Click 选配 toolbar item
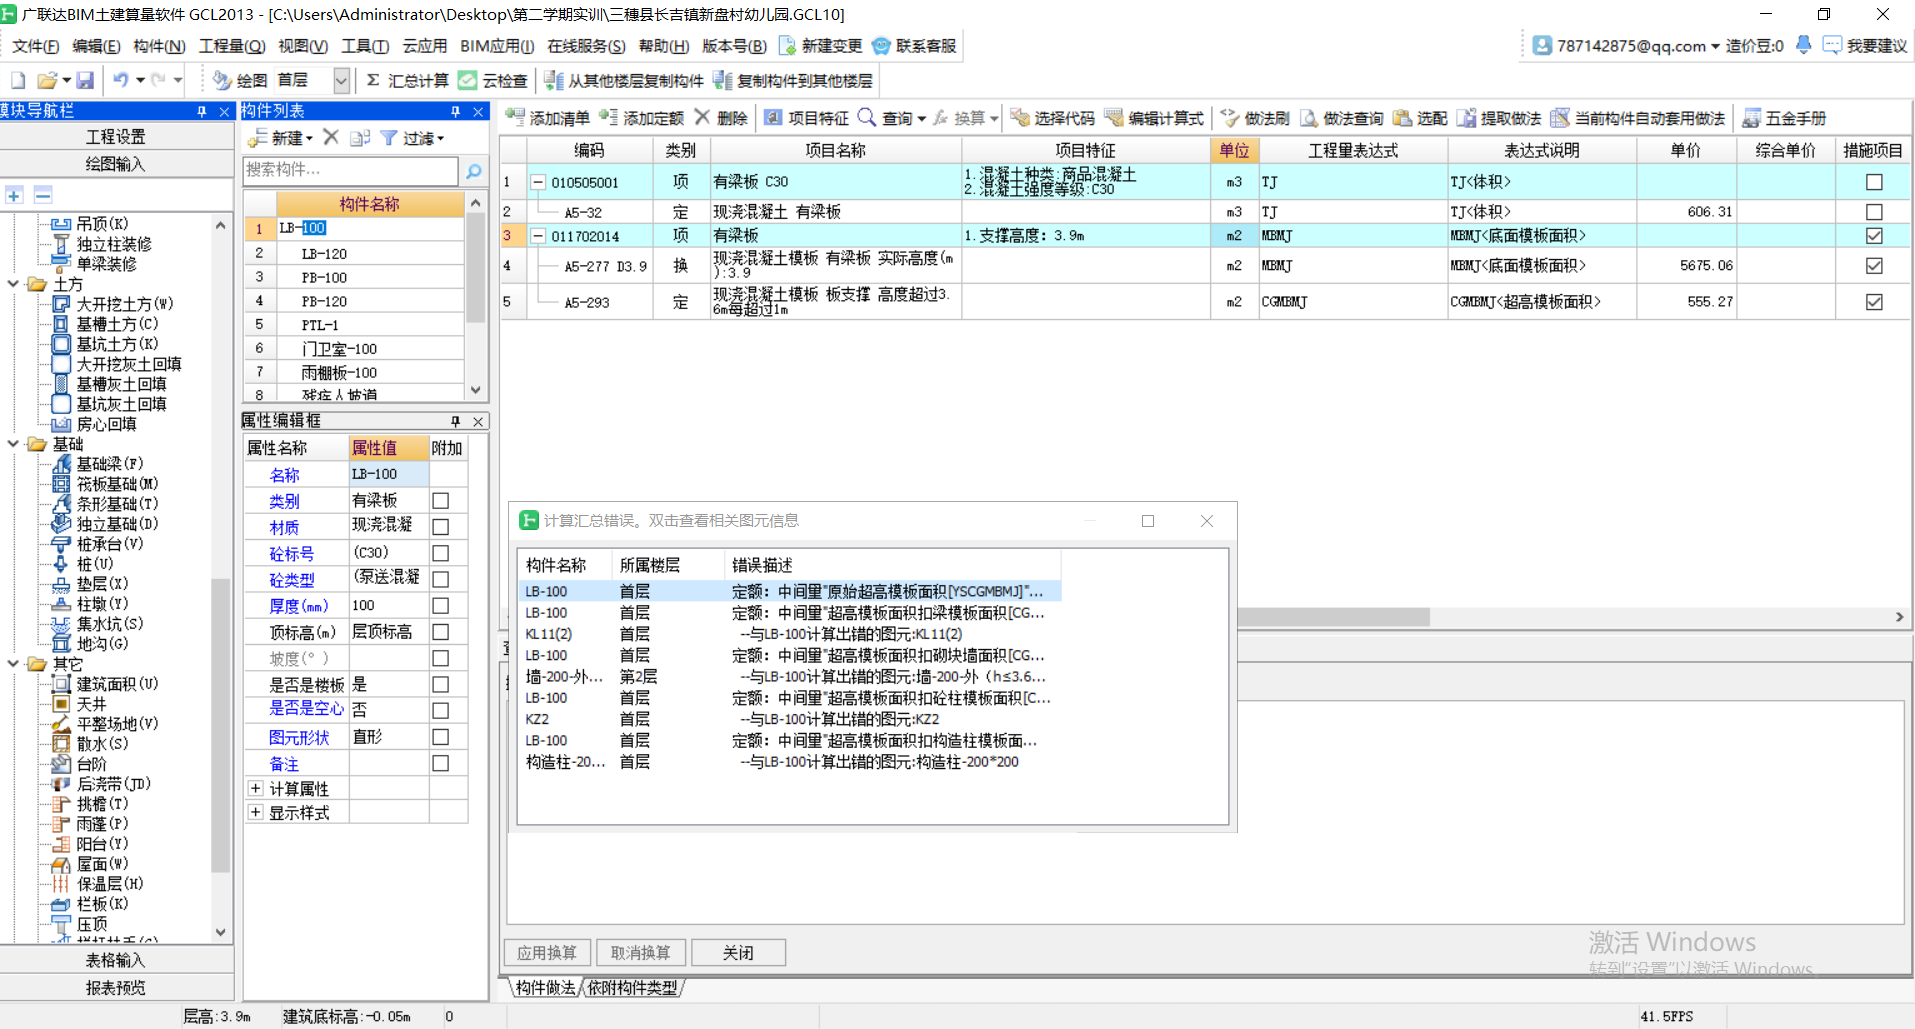Image resolution: width=1915 pixels, height=1029 pixels. (1420, 118)
